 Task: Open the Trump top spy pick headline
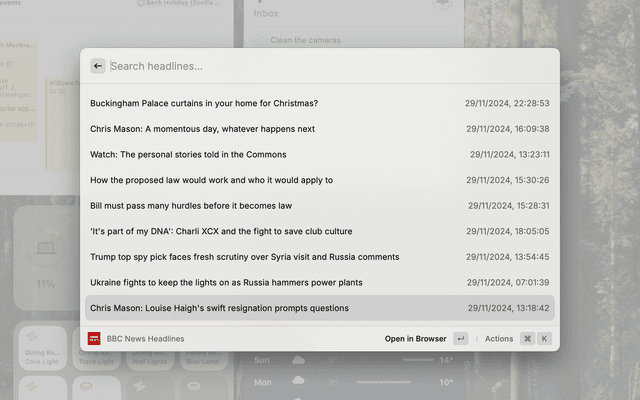click(320, 257)
